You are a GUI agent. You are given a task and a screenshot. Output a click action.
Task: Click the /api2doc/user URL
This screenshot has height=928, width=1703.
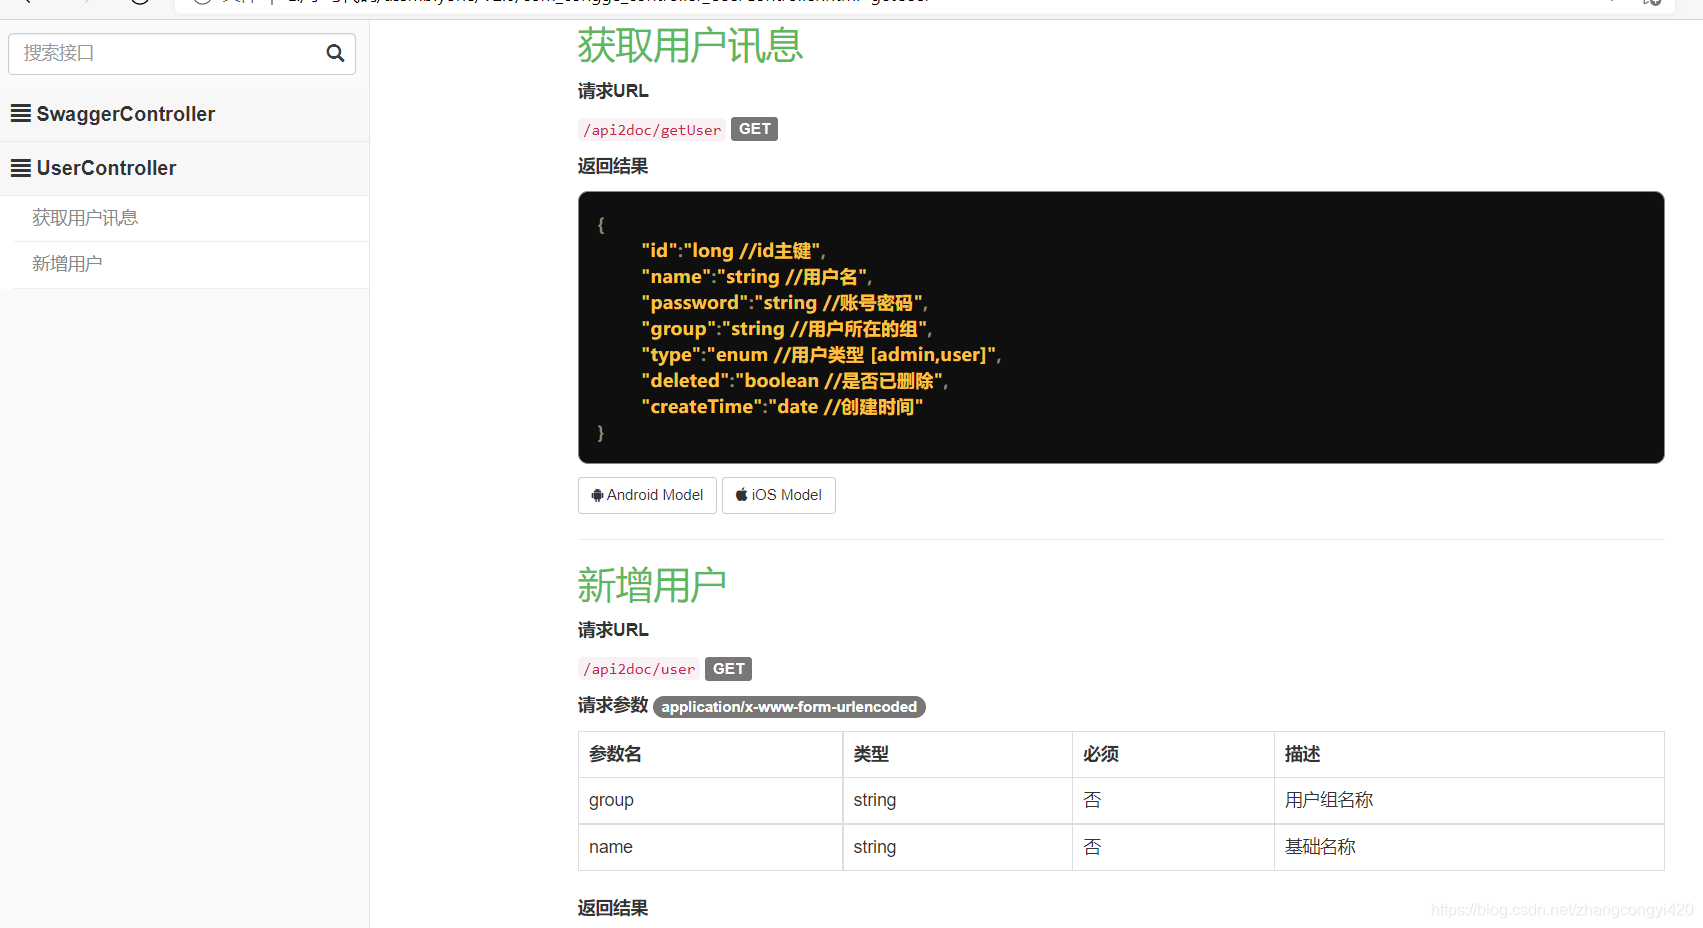pos(639,669)
